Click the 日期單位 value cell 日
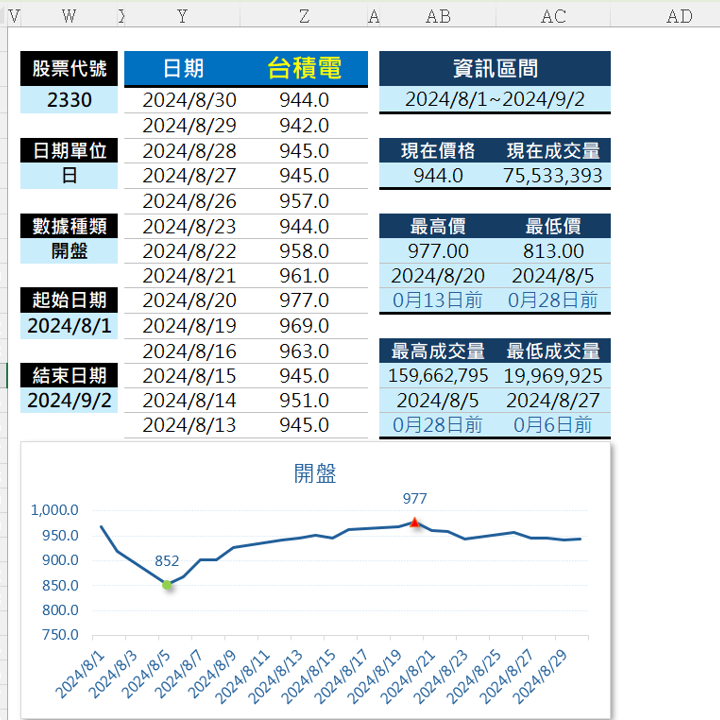The height and width of the screenshot is (720, 720). pyautogui.click(x=69, y=176)
